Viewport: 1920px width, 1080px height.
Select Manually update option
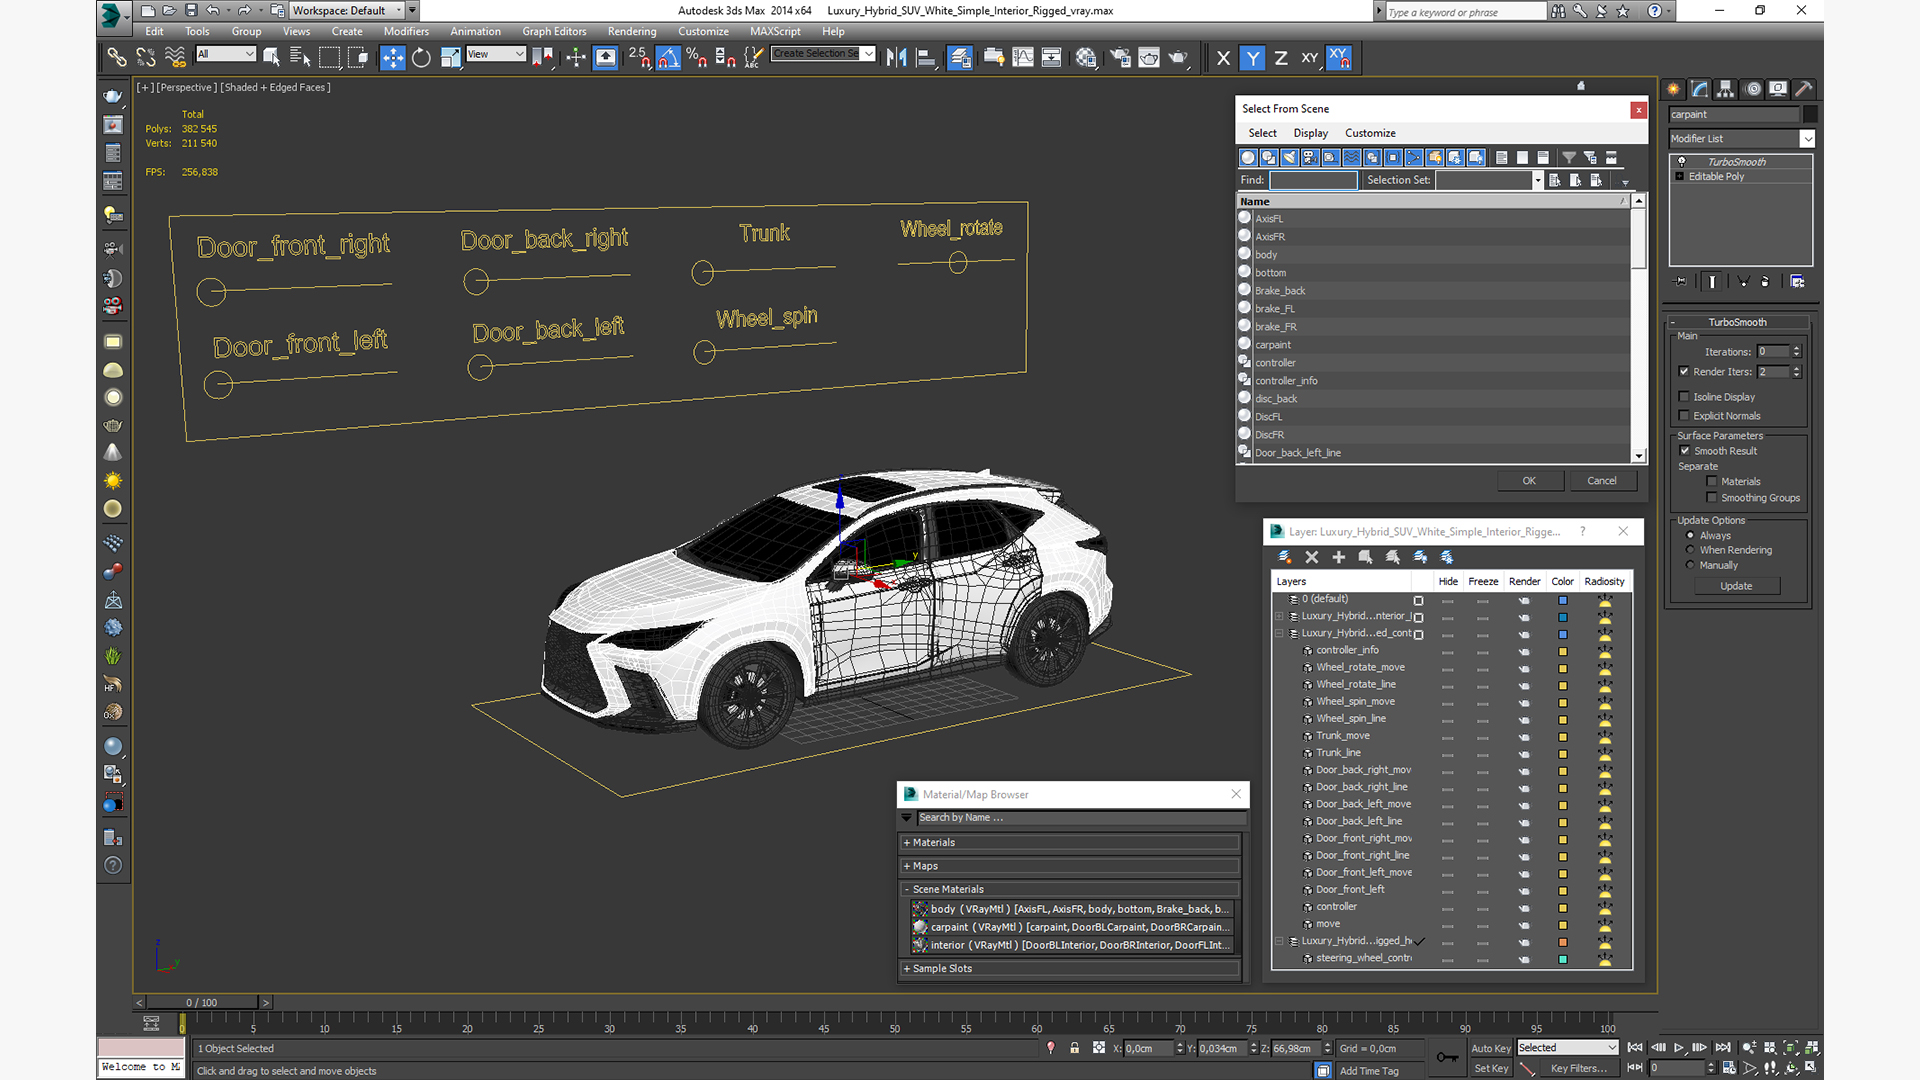point(1691,565)
